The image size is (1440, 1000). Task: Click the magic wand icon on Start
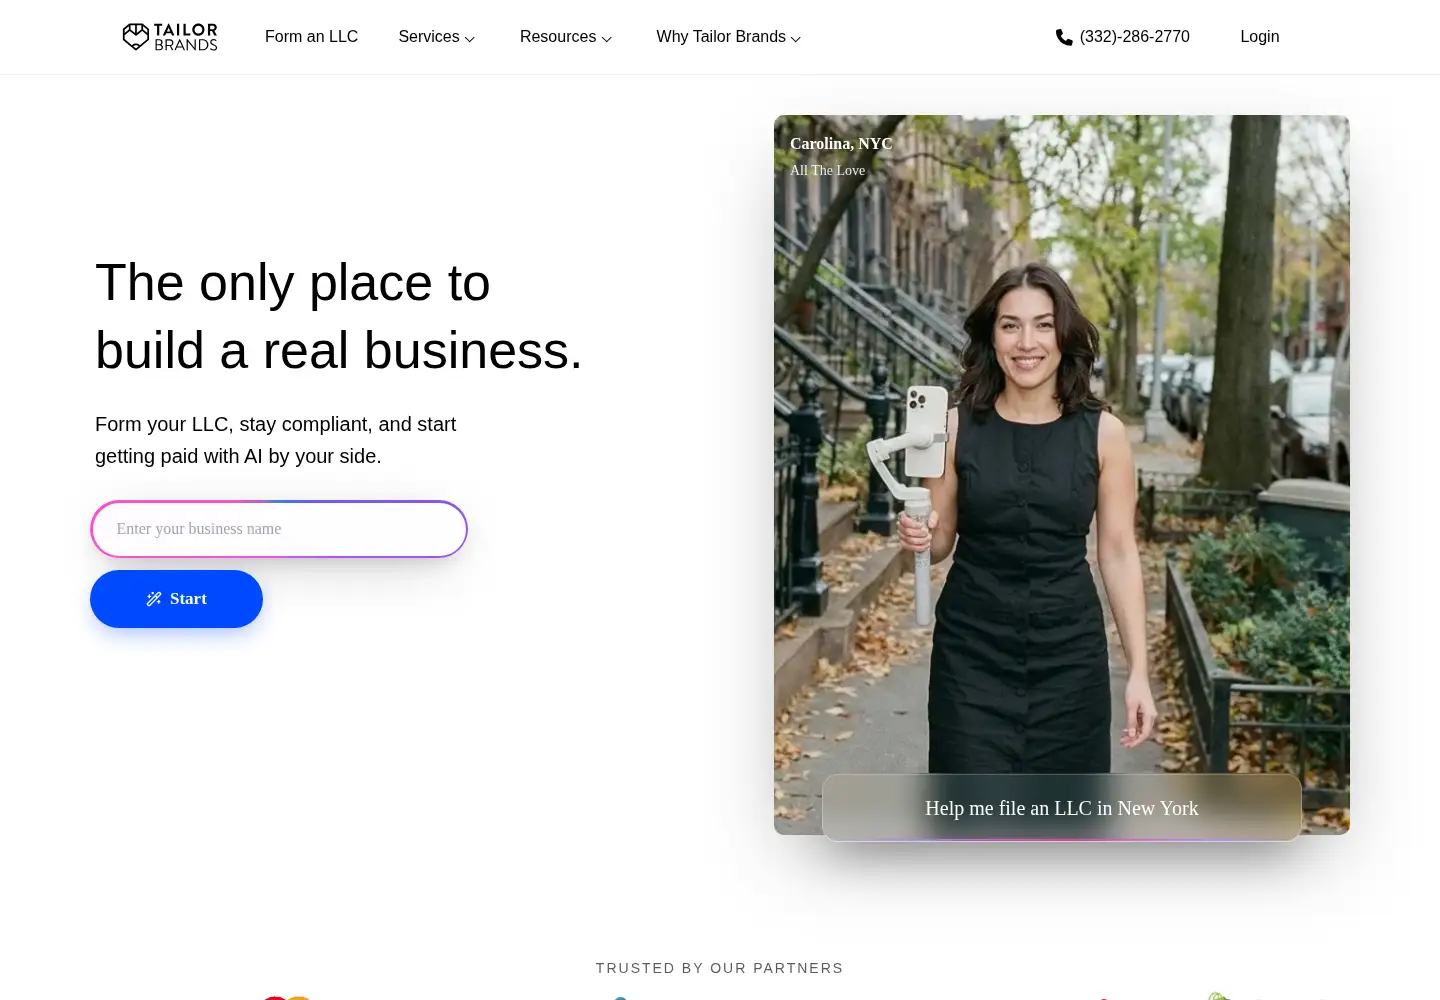[154, 599]
